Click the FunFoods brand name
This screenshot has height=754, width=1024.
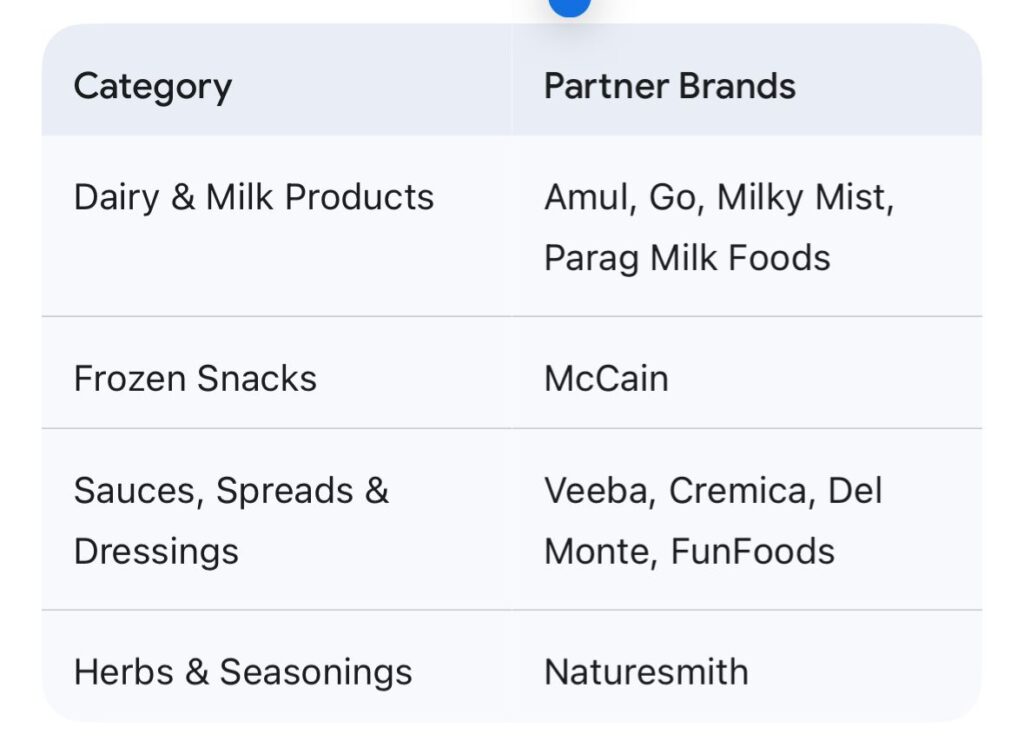pyautogui.click(x=752, y=551)
